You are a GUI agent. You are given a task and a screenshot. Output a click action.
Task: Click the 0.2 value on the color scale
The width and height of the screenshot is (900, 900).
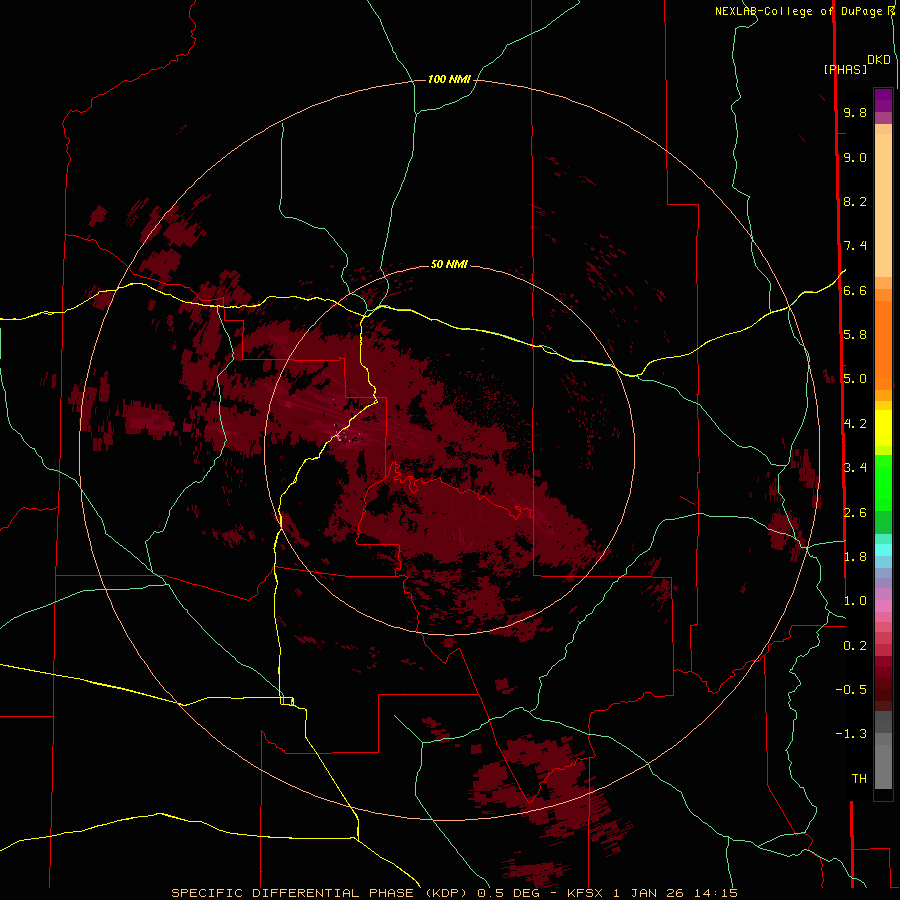click(855, 646)
